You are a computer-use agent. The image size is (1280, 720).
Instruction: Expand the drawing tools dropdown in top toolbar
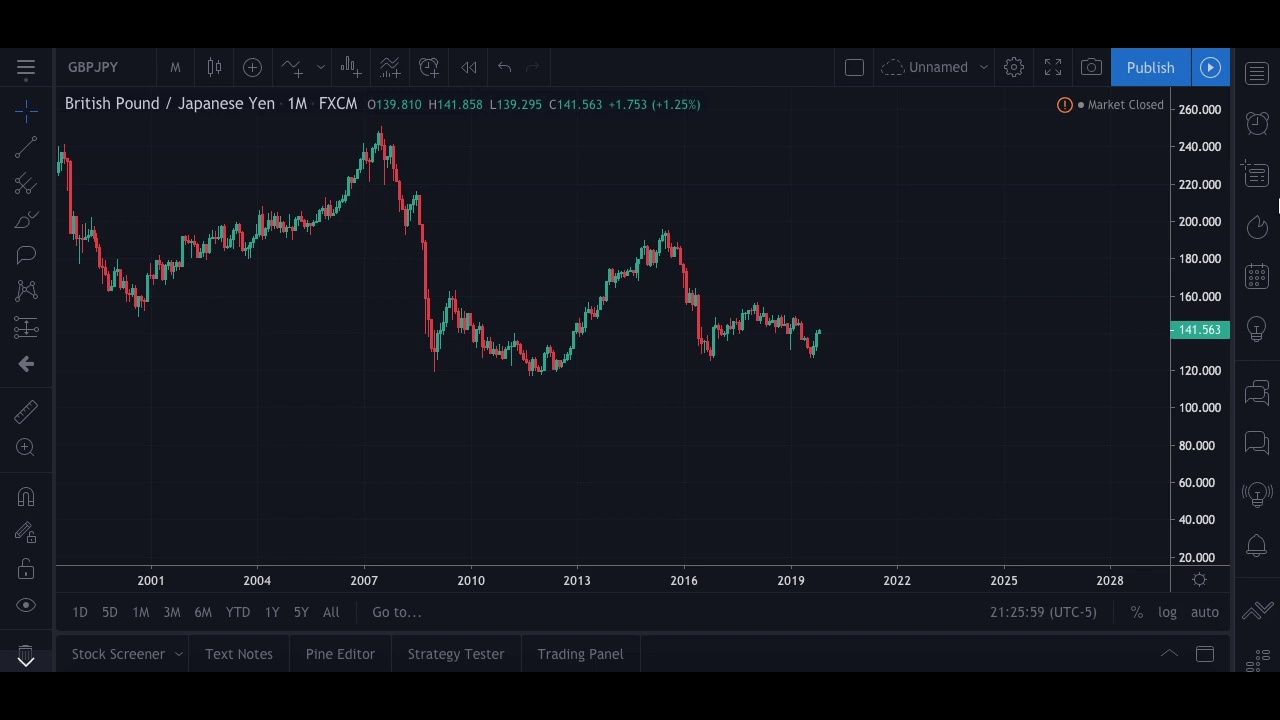coord(320,67)
